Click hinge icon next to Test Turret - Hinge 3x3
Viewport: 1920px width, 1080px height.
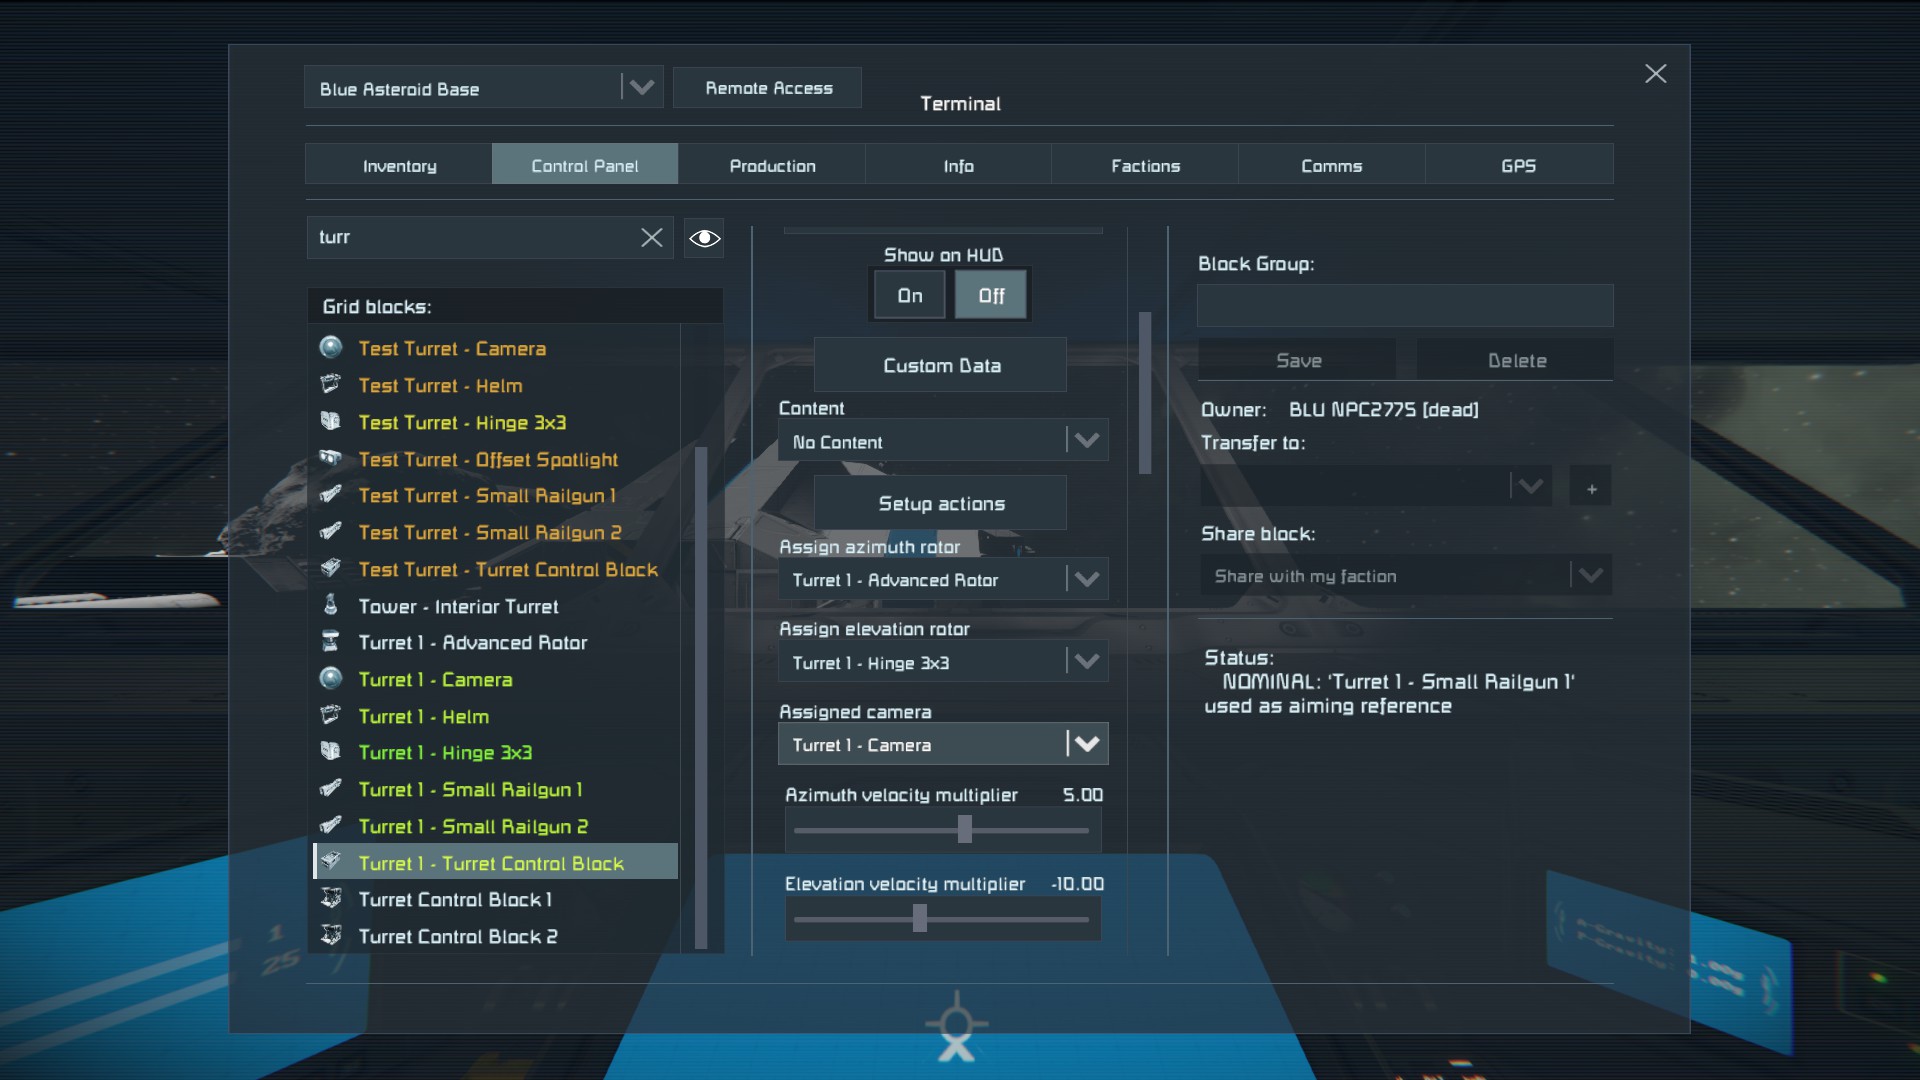[331, 422]
